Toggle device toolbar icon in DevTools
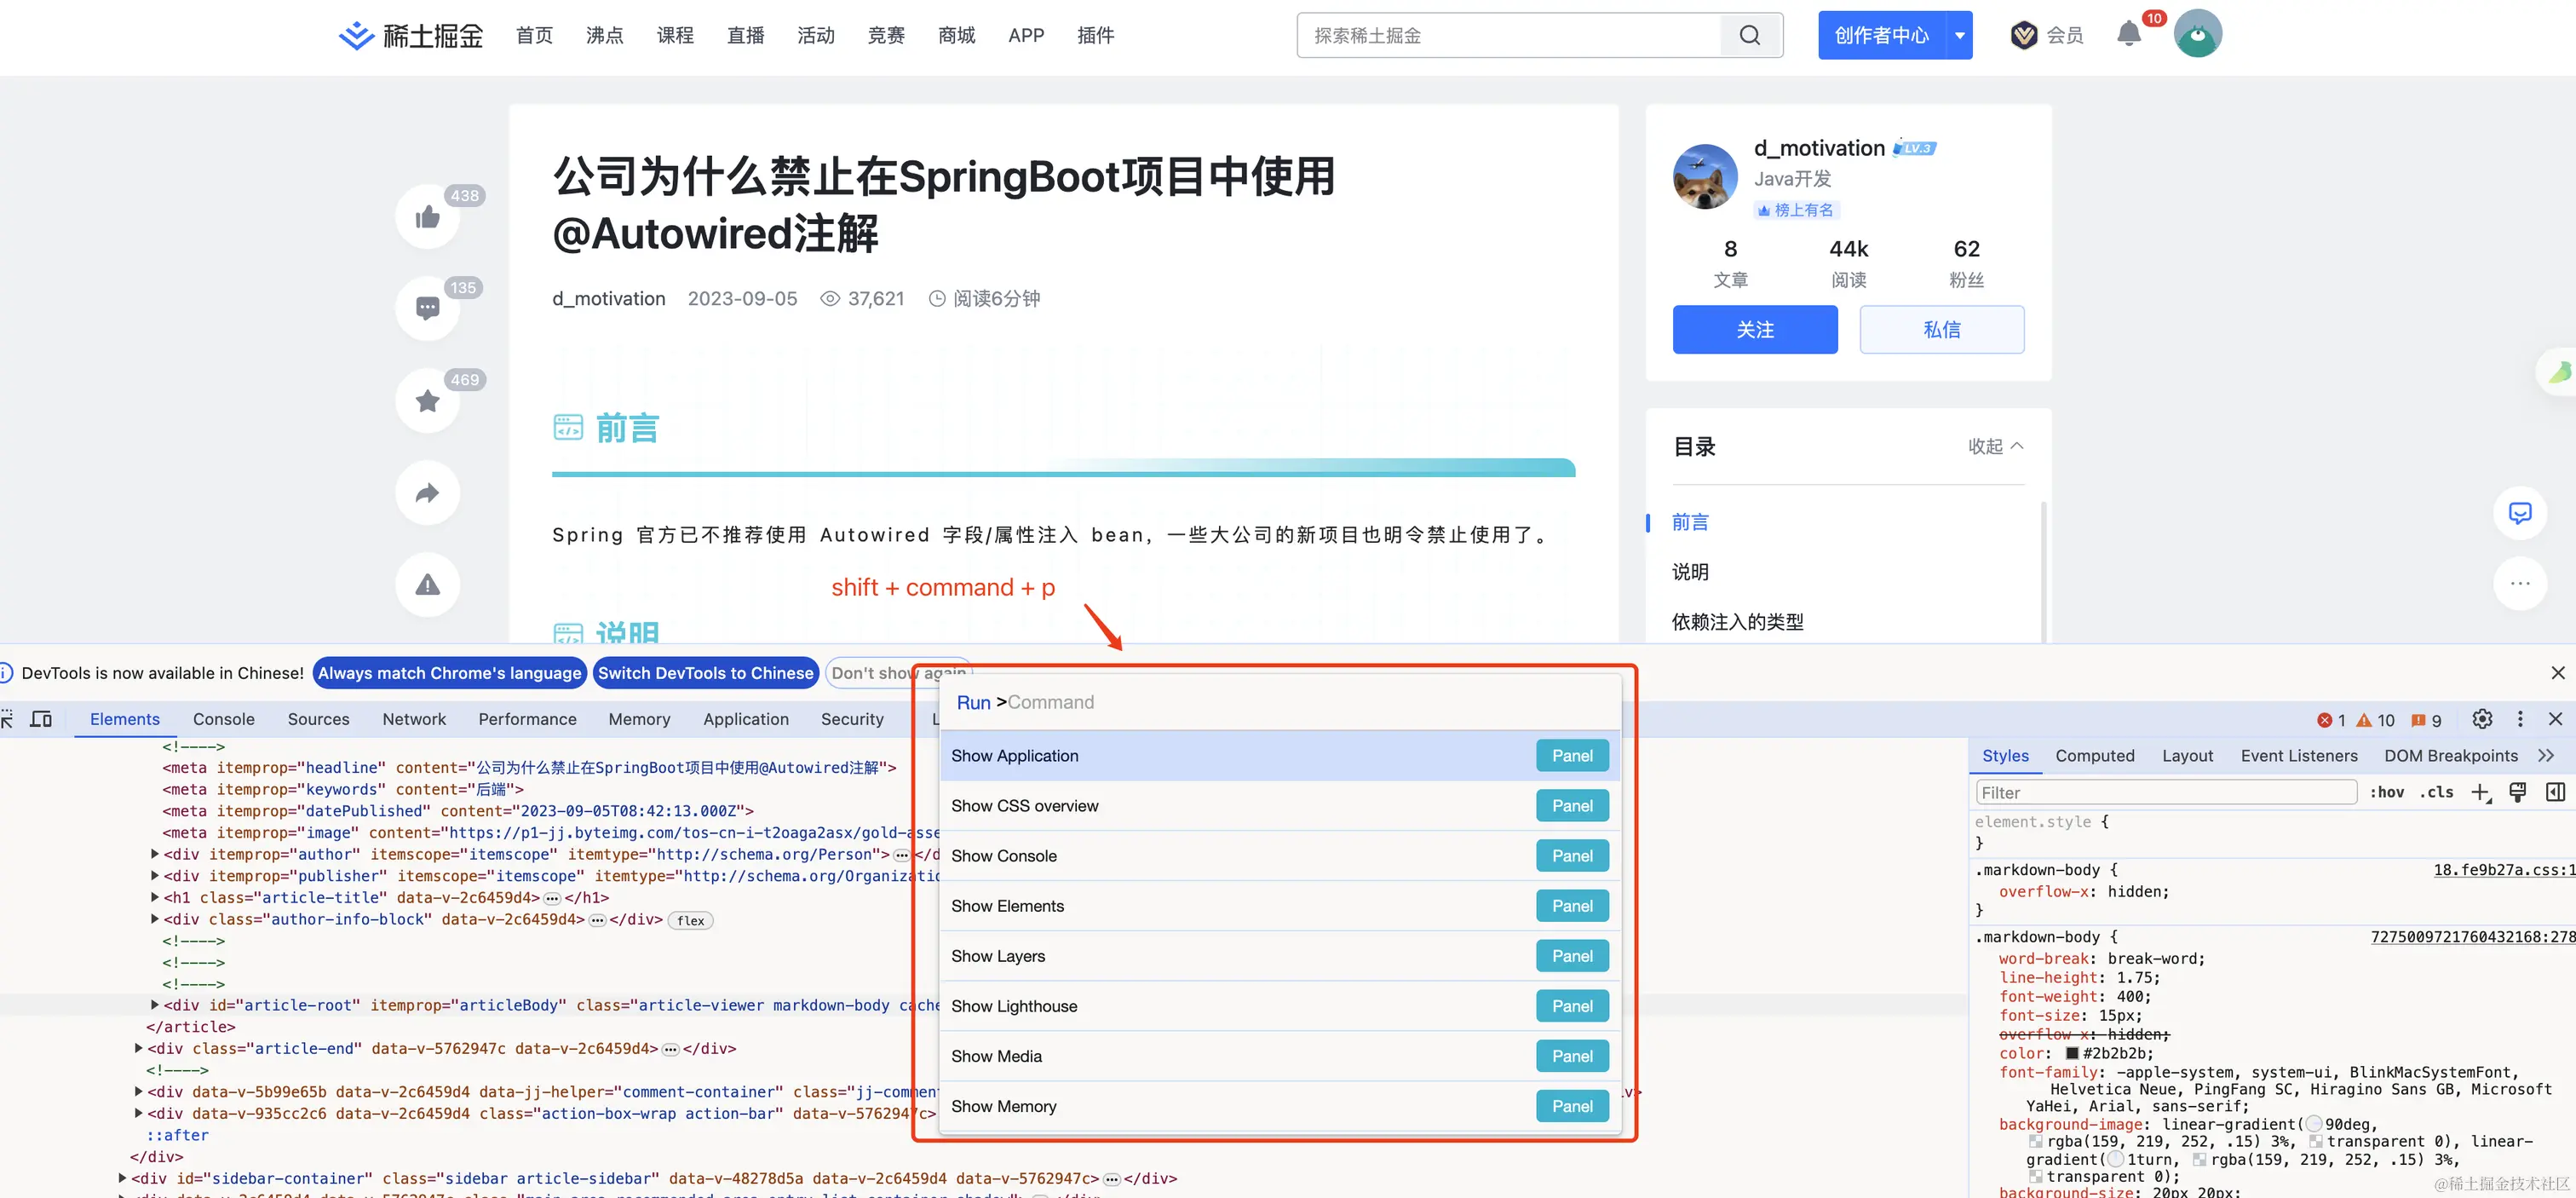Viewport: 2576px width, 1198px height. (x=41, y=719)
